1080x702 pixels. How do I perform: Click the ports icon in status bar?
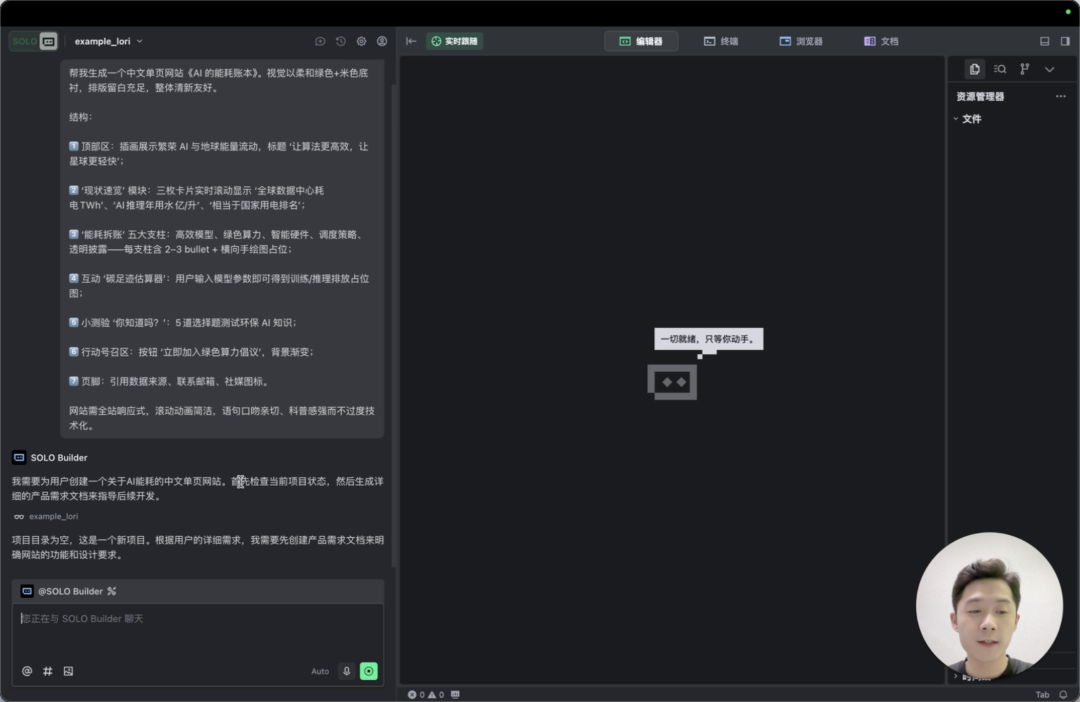455,694
